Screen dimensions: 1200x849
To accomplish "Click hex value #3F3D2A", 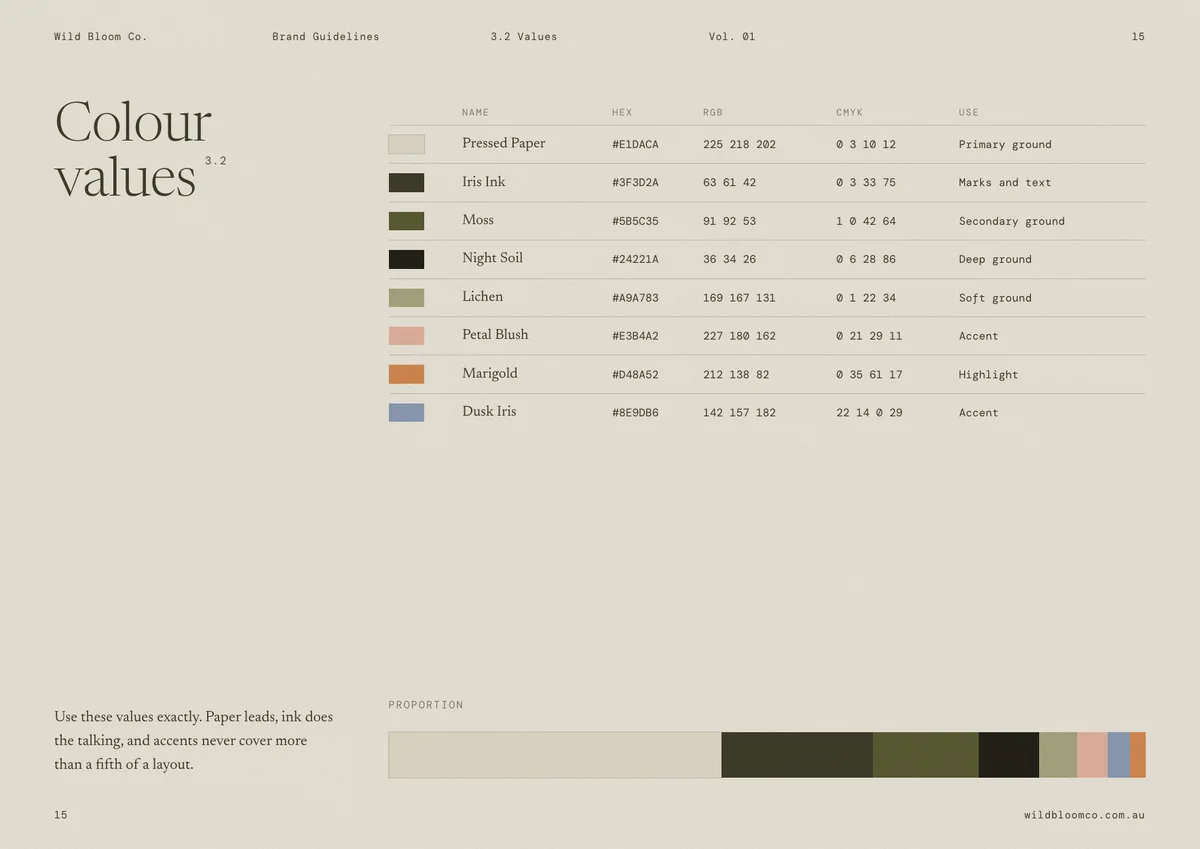I will click(635, 183).
